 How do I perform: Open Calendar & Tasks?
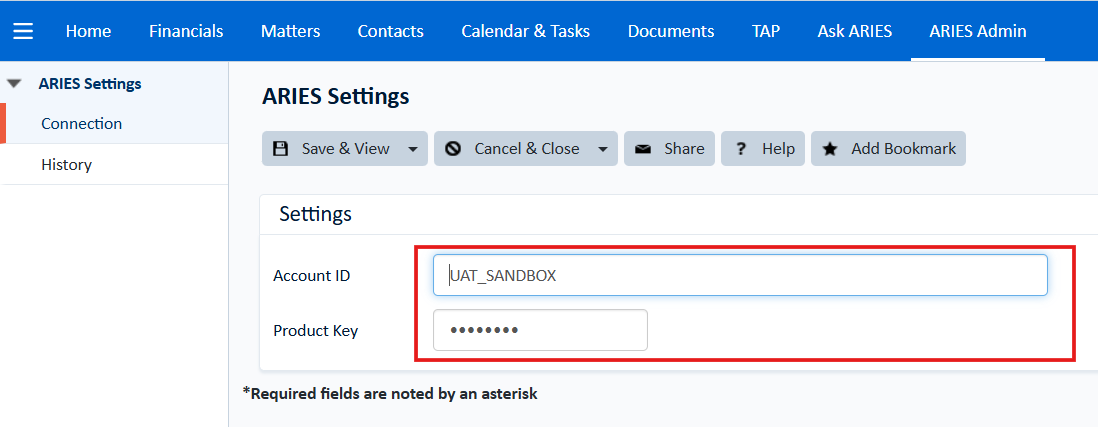pyautogui.click(x=526, y=32)
